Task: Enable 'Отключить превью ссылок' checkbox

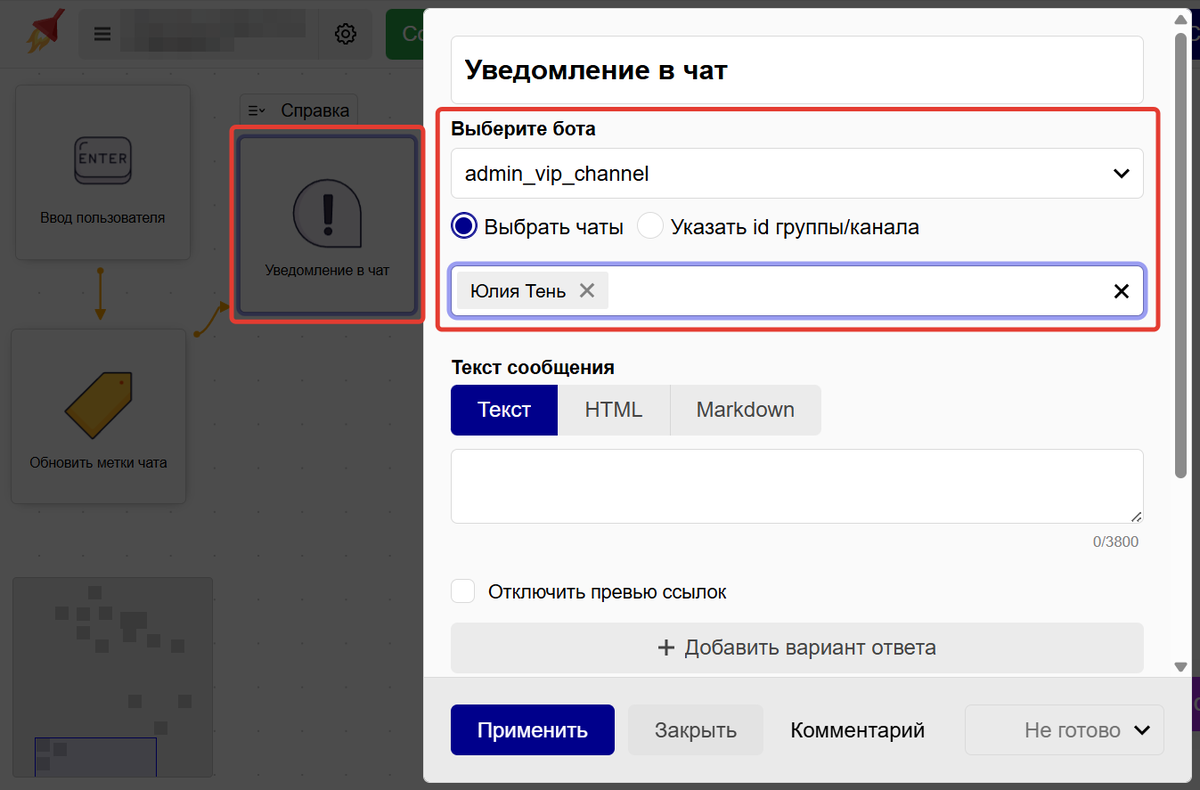Action: [462, 591]
